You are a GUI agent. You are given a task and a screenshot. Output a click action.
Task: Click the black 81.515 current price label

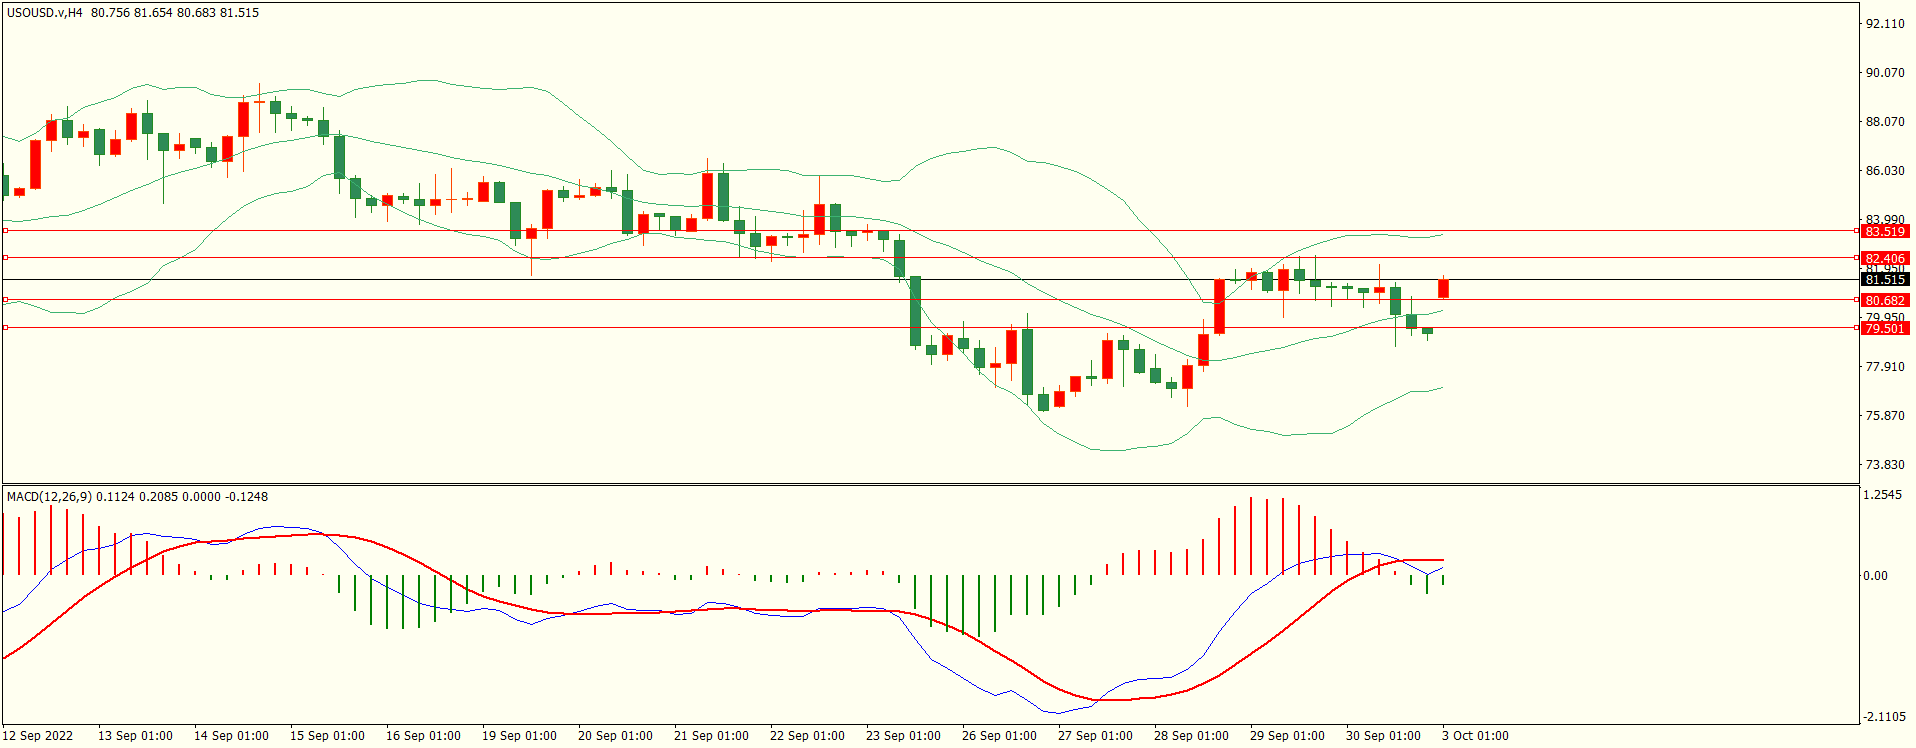(x=1884, y=280)
